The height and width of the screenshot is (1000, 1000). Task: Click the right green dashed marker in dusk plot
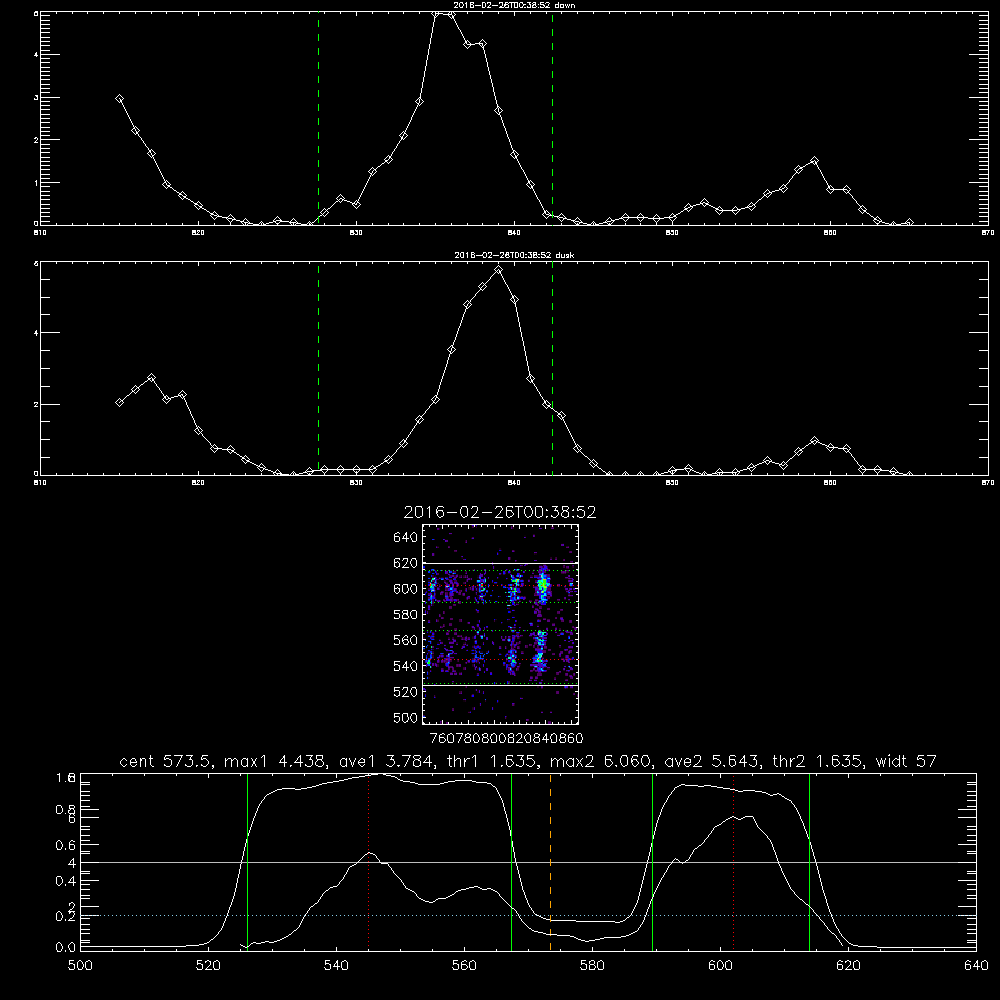pos(552,368)
